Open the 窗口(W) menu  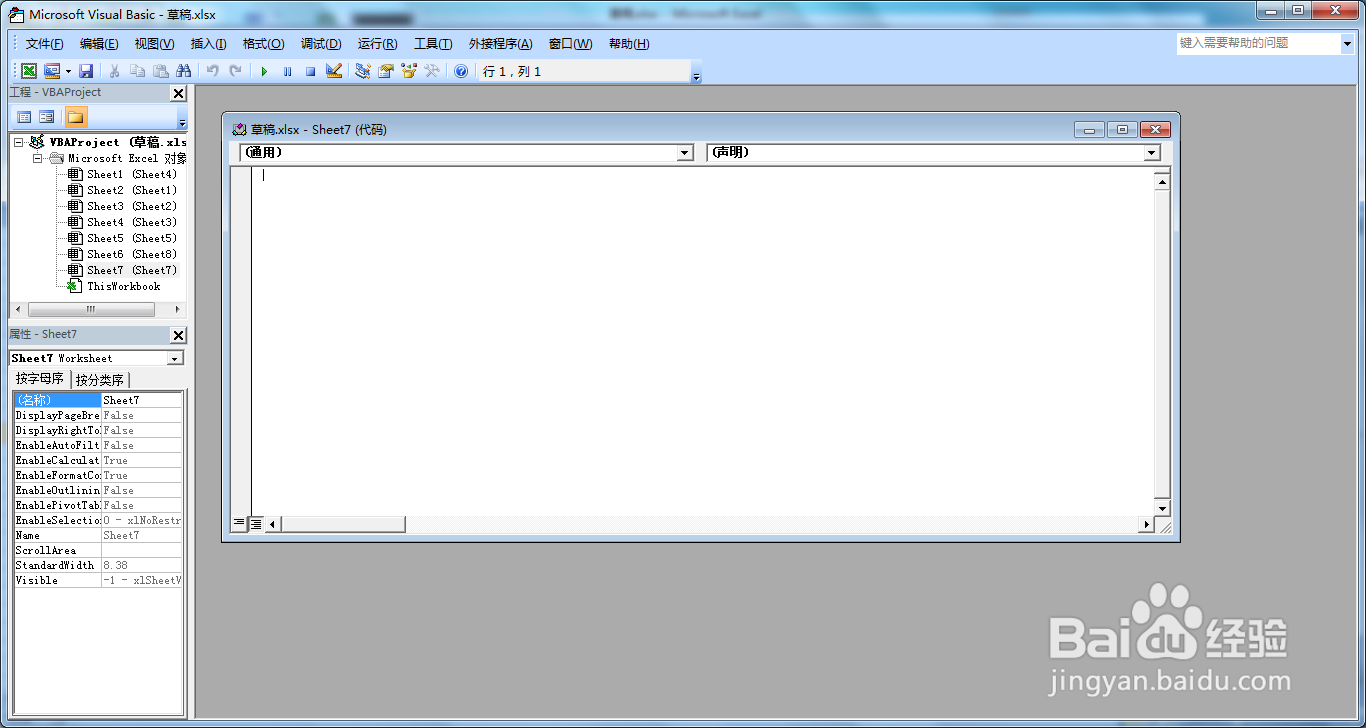tap(570, 44)
